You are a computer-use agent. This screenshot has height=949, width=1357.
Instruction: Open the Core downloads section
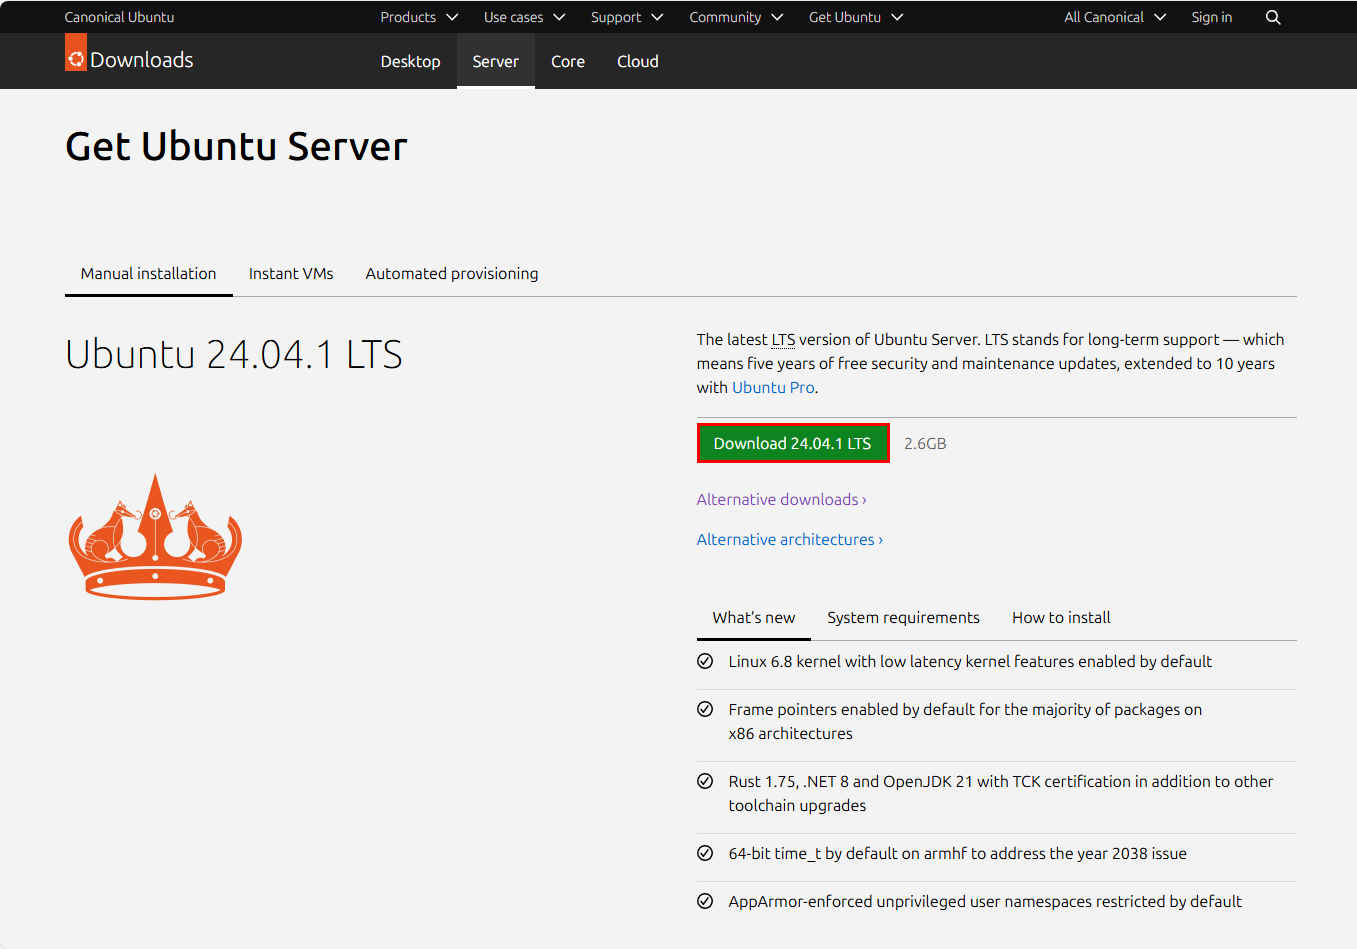(568, 61)
